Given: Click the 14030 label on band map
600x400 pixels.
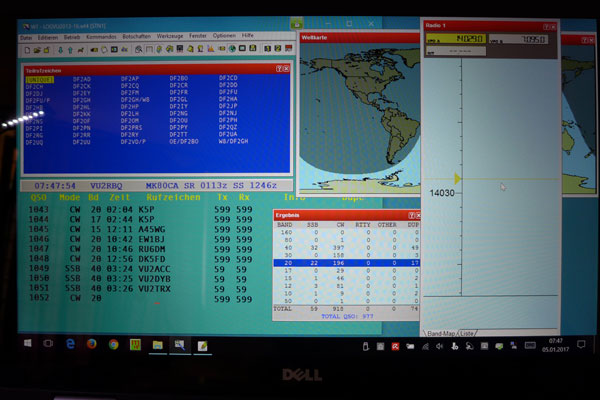Looking at the screenshot, I should [x=442, y=193].
